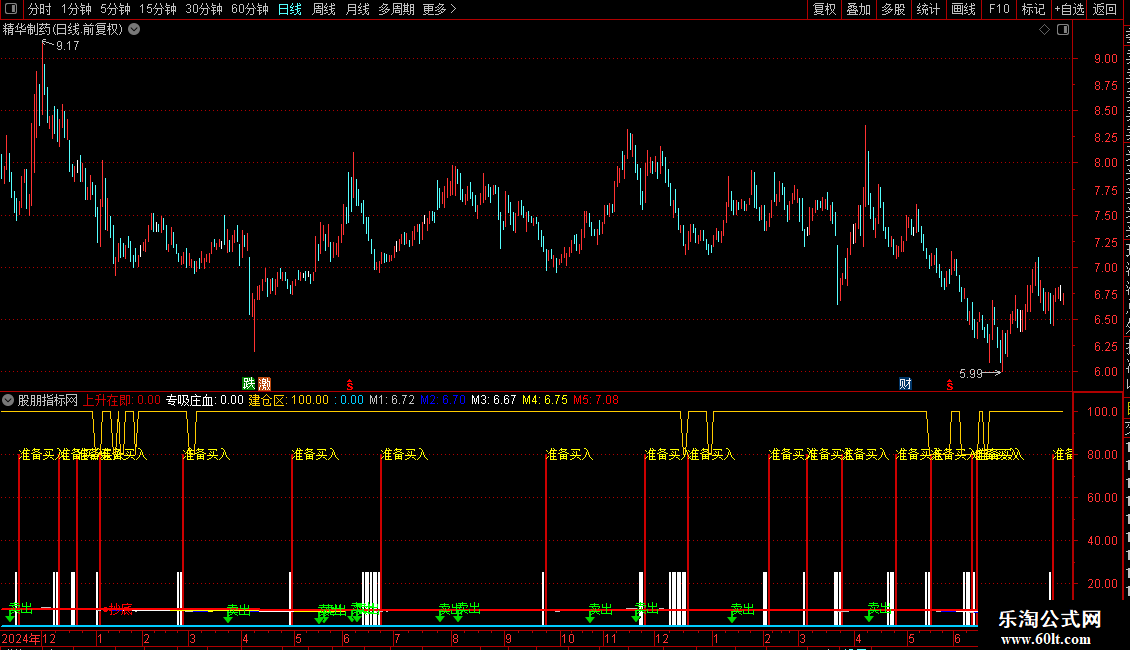Click the 叠加 overlay button
The image size is (1130, 650).
tap(858, 9)
